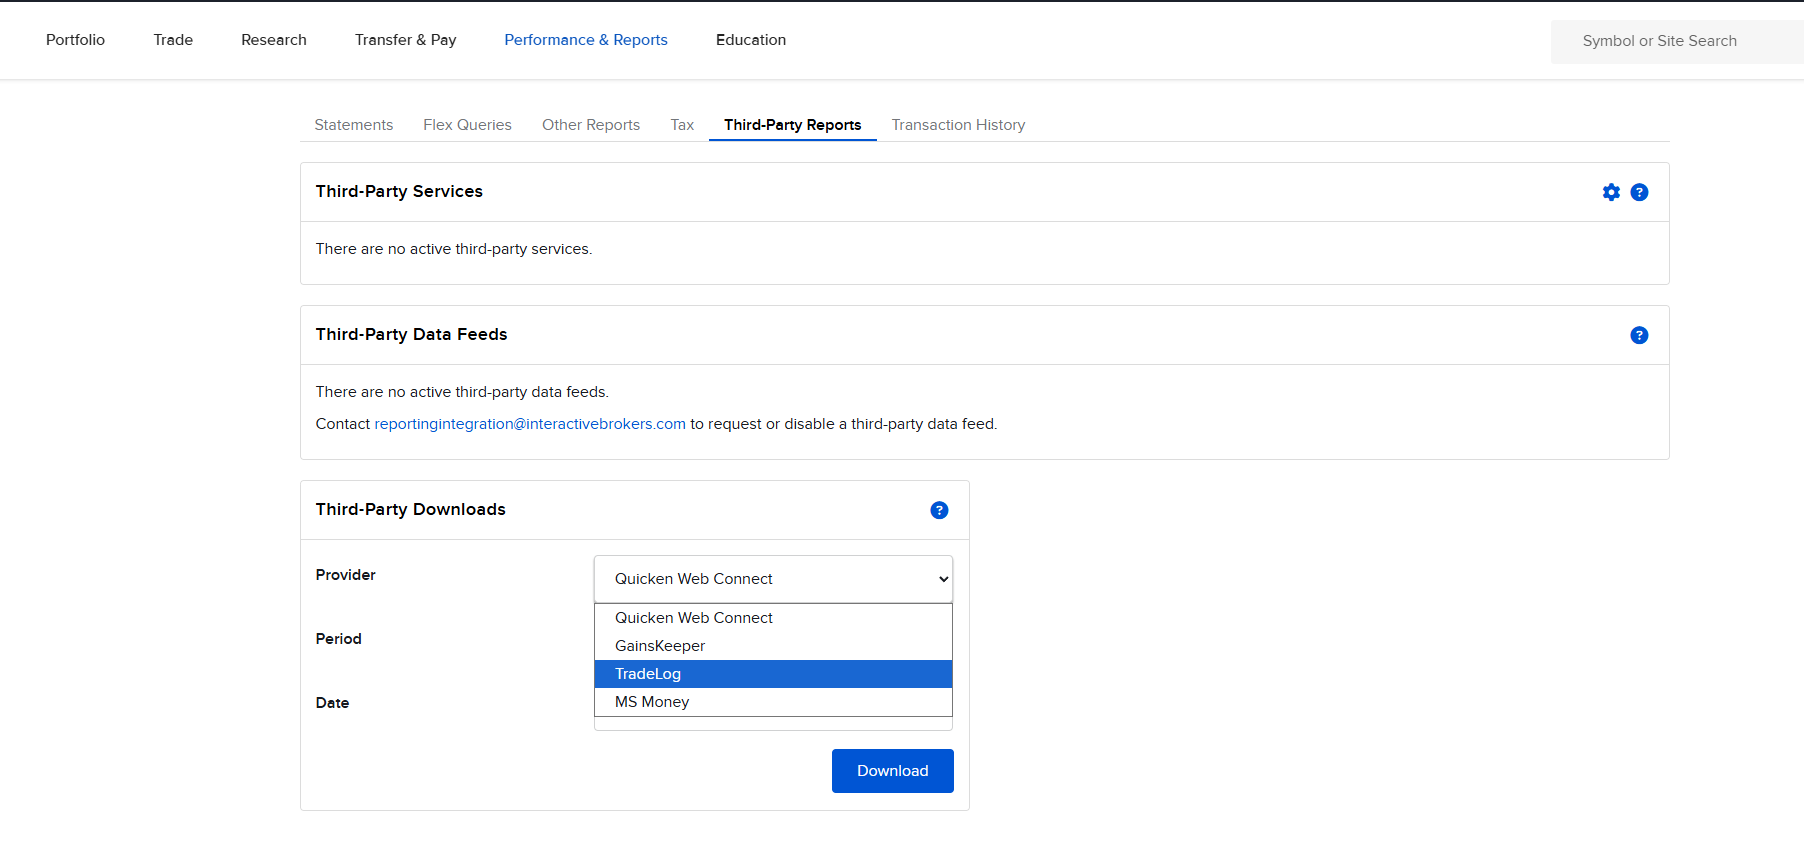Click the Third-Party Downloads heading
The width and height of the screenshot is (1804, 845).
[x=411, y=509]
